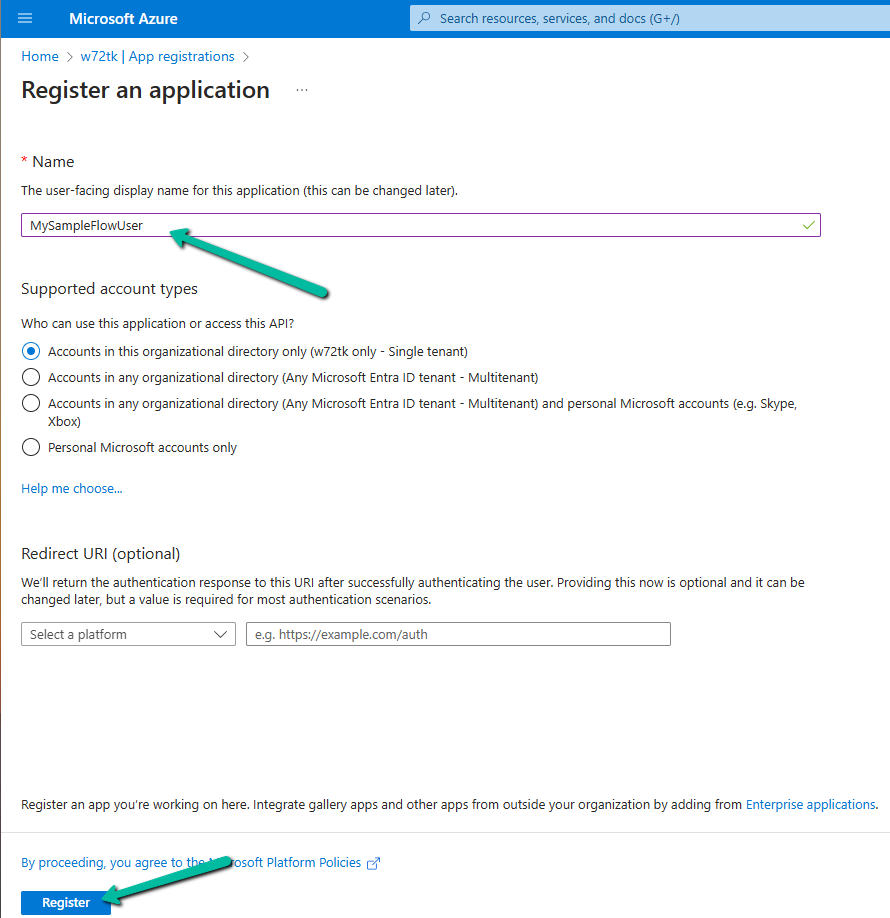Click the ellipsis next to page title
This screenshot has width=890, height=918.
tap(302, 90)
